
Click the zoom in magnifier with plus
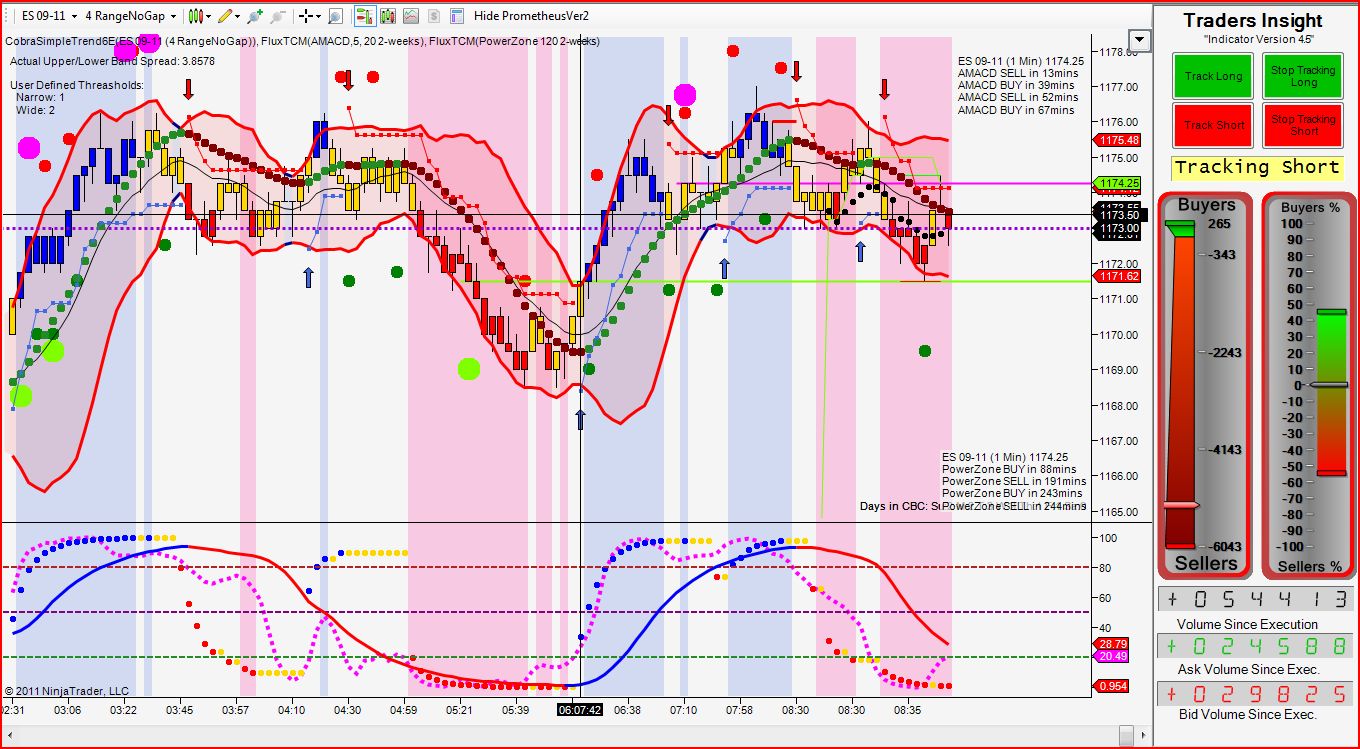256,16
